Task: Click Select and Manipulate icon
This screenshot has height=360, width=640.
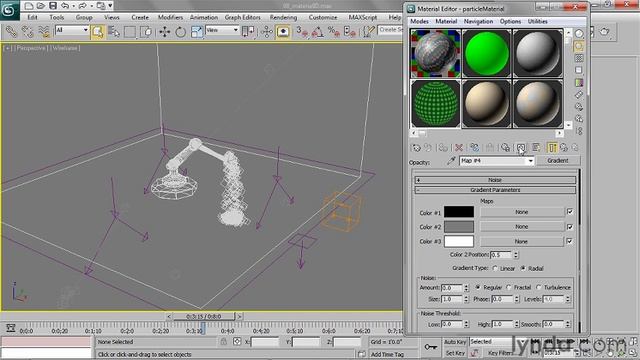Action: click(267, 32)
